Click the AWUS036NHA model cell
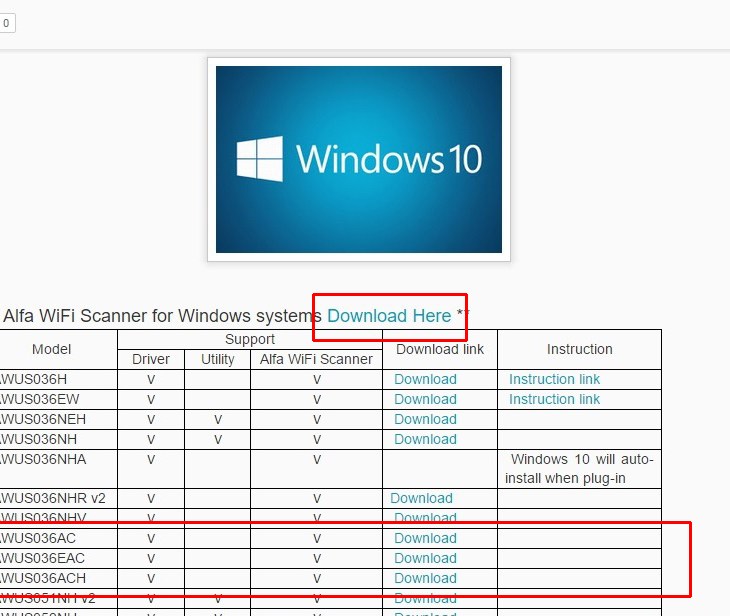This screenshot has width=730, height=616. coord(45,459)
